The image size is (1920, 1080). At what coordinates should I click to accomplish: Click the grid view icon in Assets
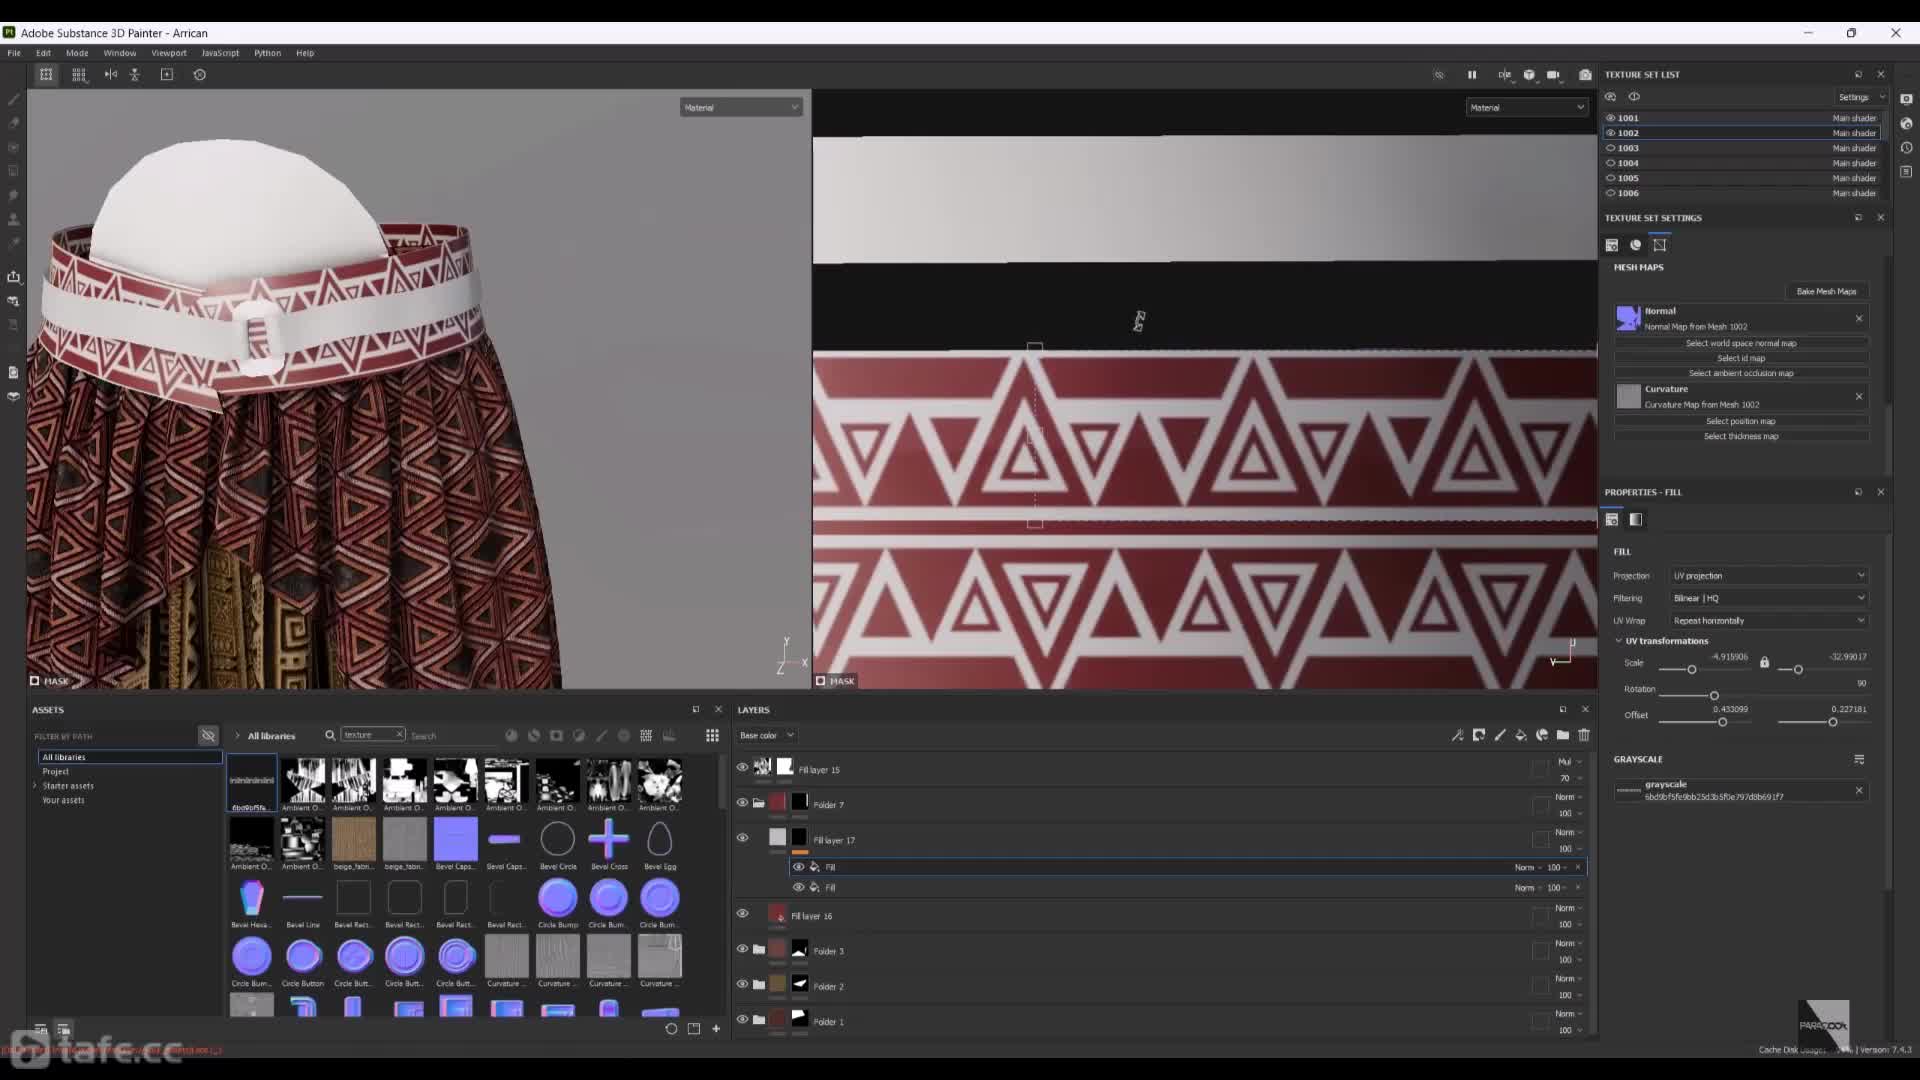[712, 736]
